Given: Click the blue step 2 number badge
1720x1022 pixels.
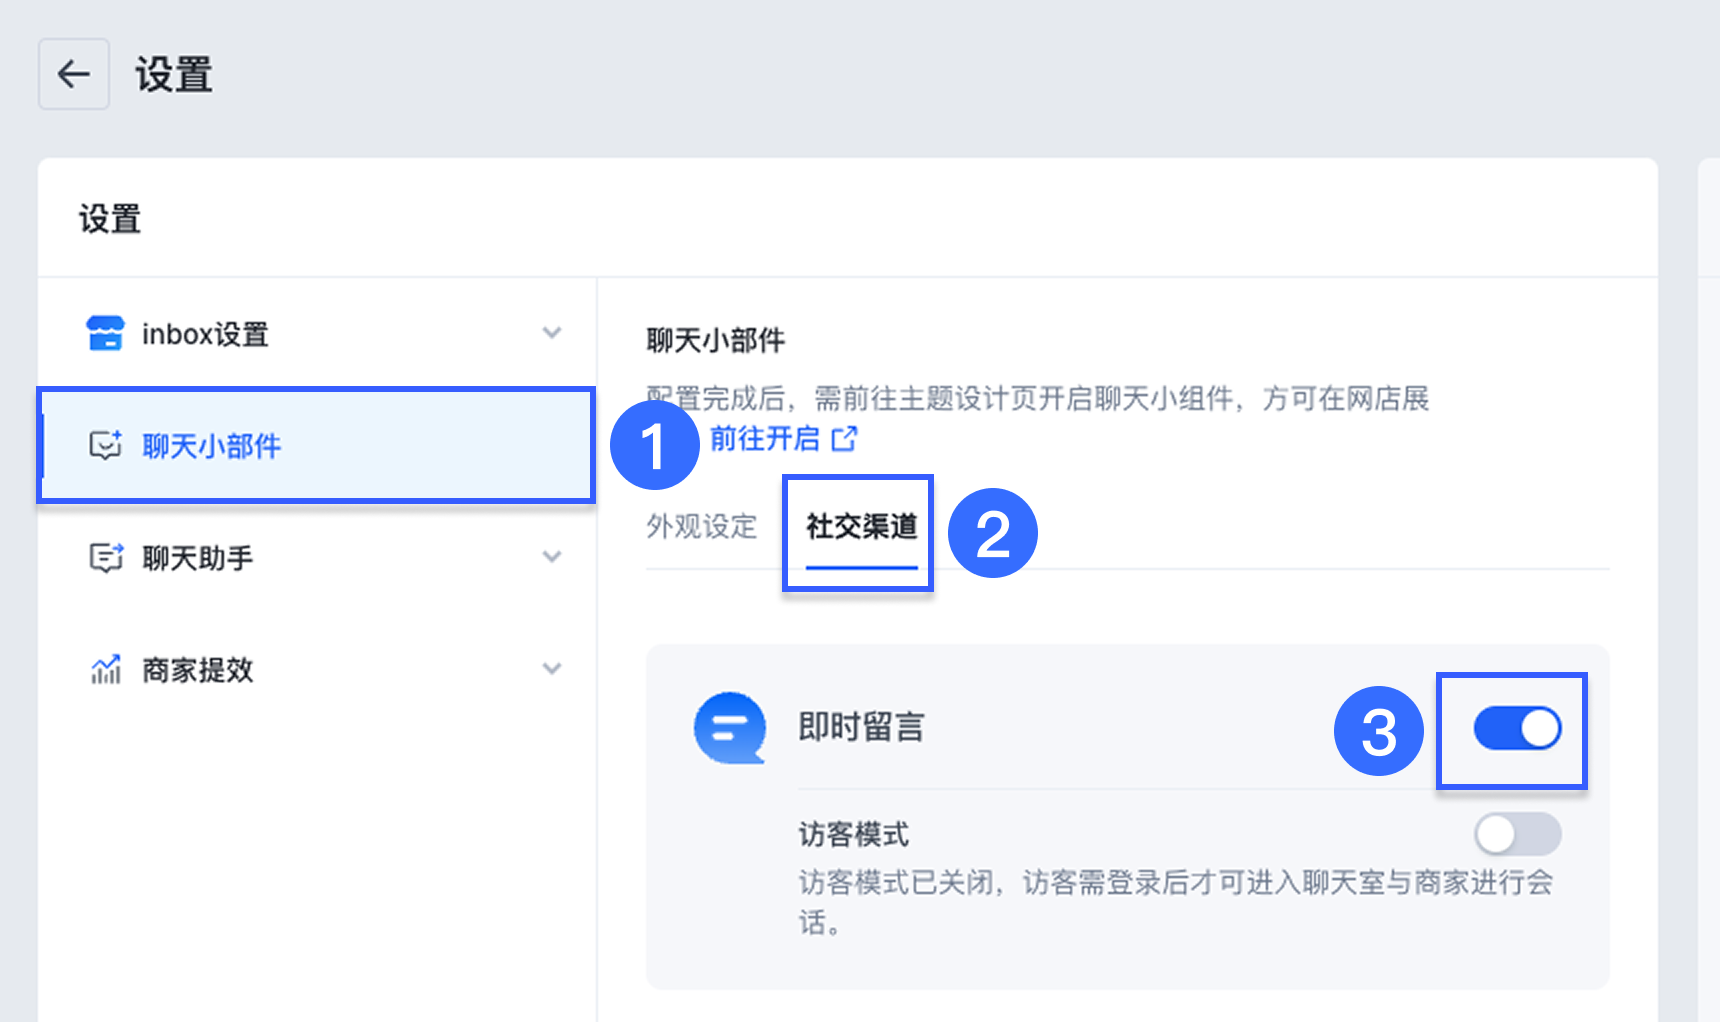Looking at the screenshot, I should [992, 533].
